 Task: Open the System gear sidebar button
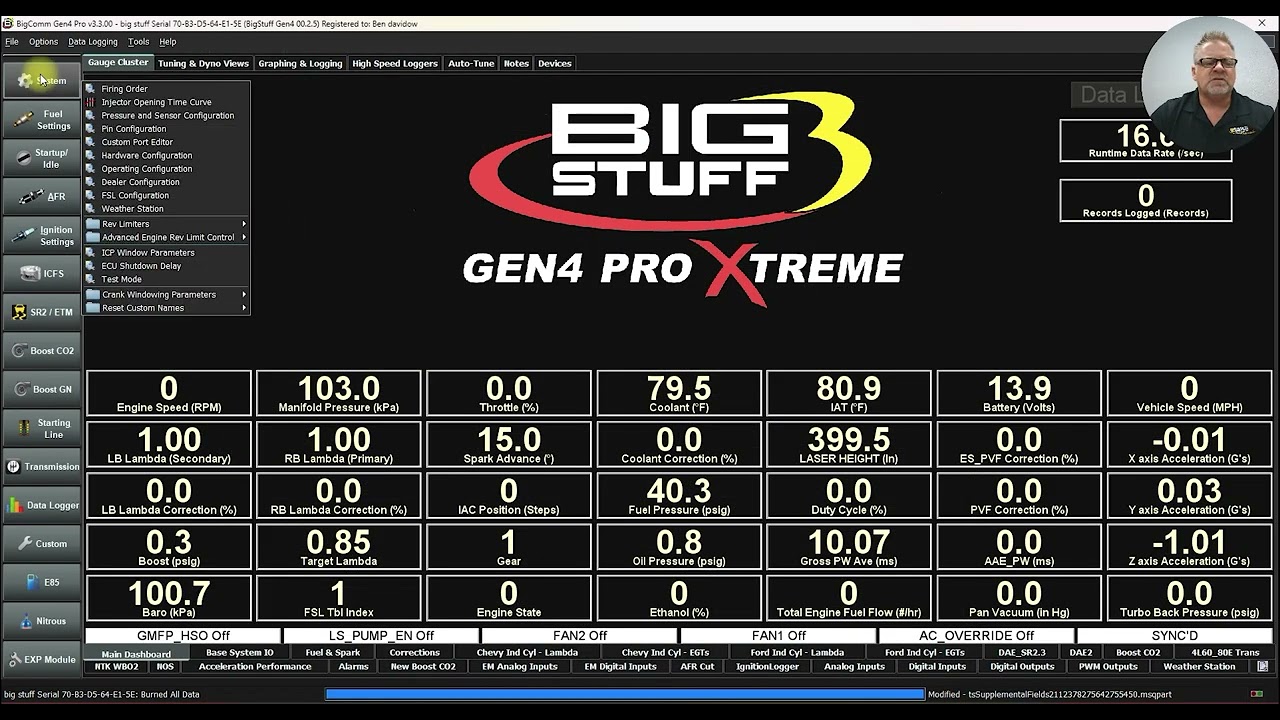(41, 81)
